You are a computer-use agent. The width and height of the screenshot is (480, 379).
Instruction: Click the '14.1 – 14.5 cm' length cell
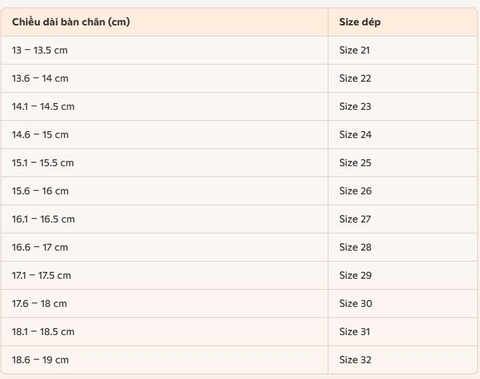tap(165, 107)
